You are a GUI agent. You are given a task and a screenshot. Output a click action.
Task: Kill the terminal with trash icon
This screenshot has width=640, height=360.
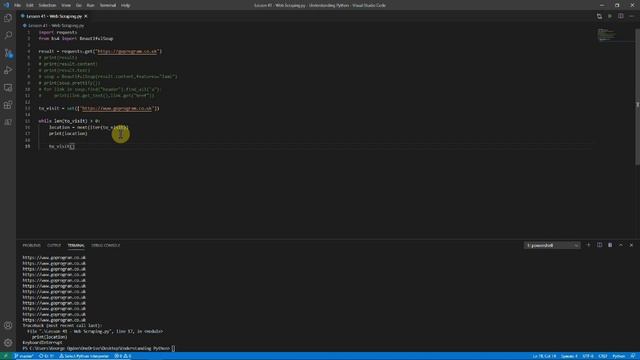(610, 245)
